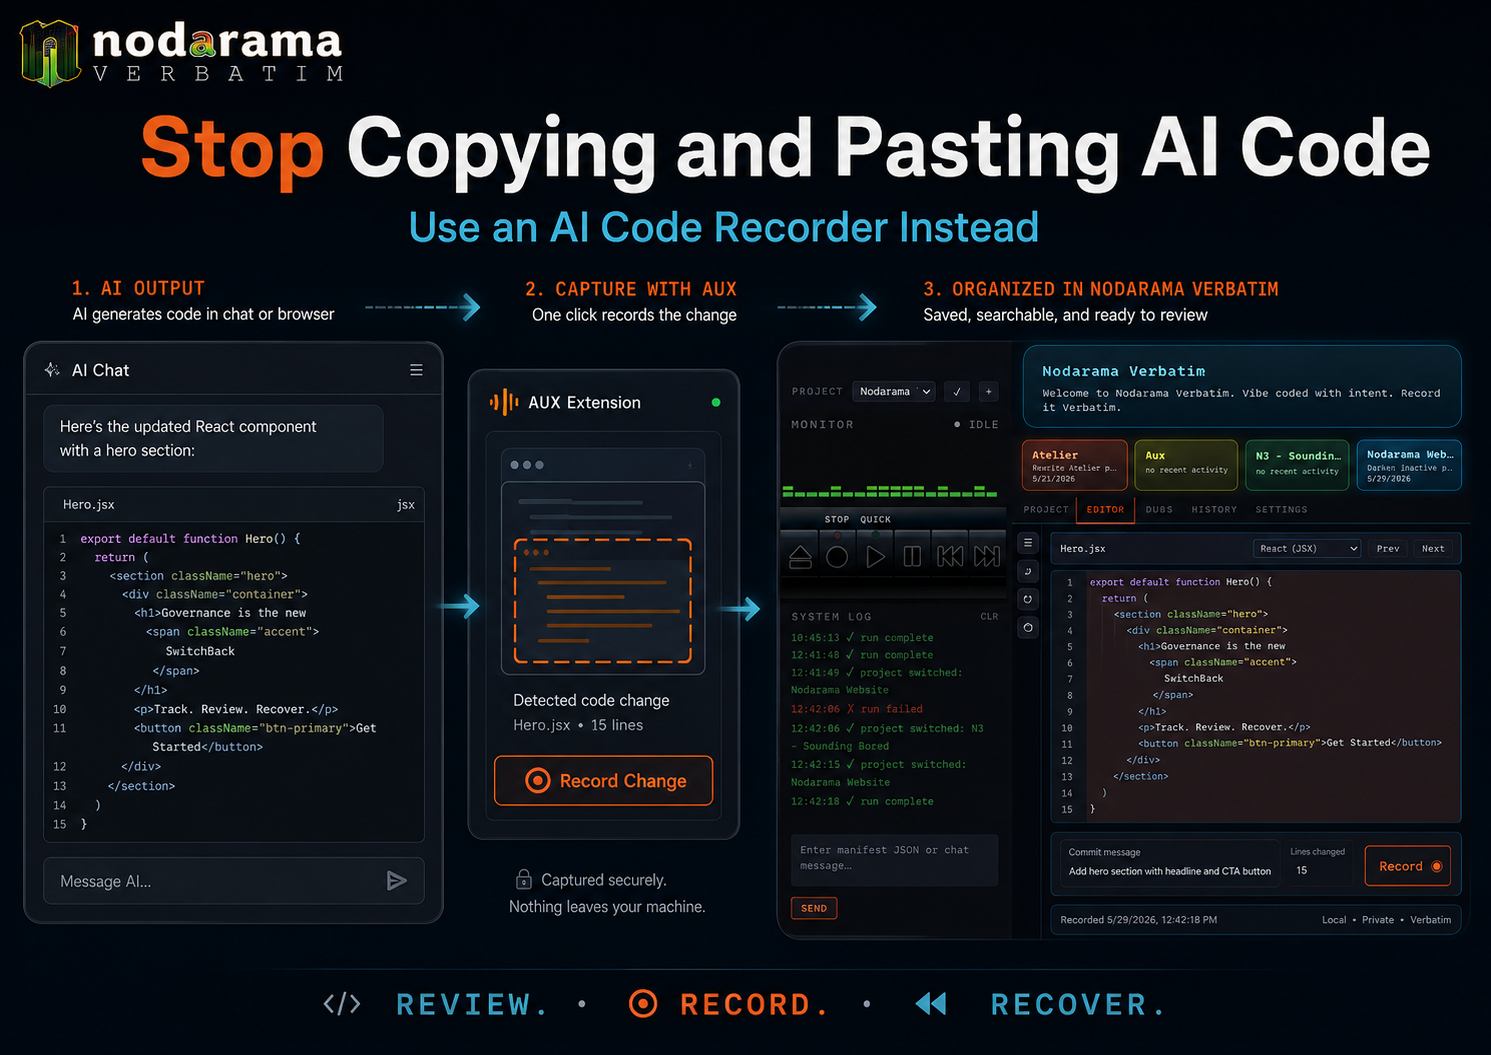Click the '12:42:18 run complete' log row
The height and width of the screenshot is (1055, 1491).
point(862,801)
